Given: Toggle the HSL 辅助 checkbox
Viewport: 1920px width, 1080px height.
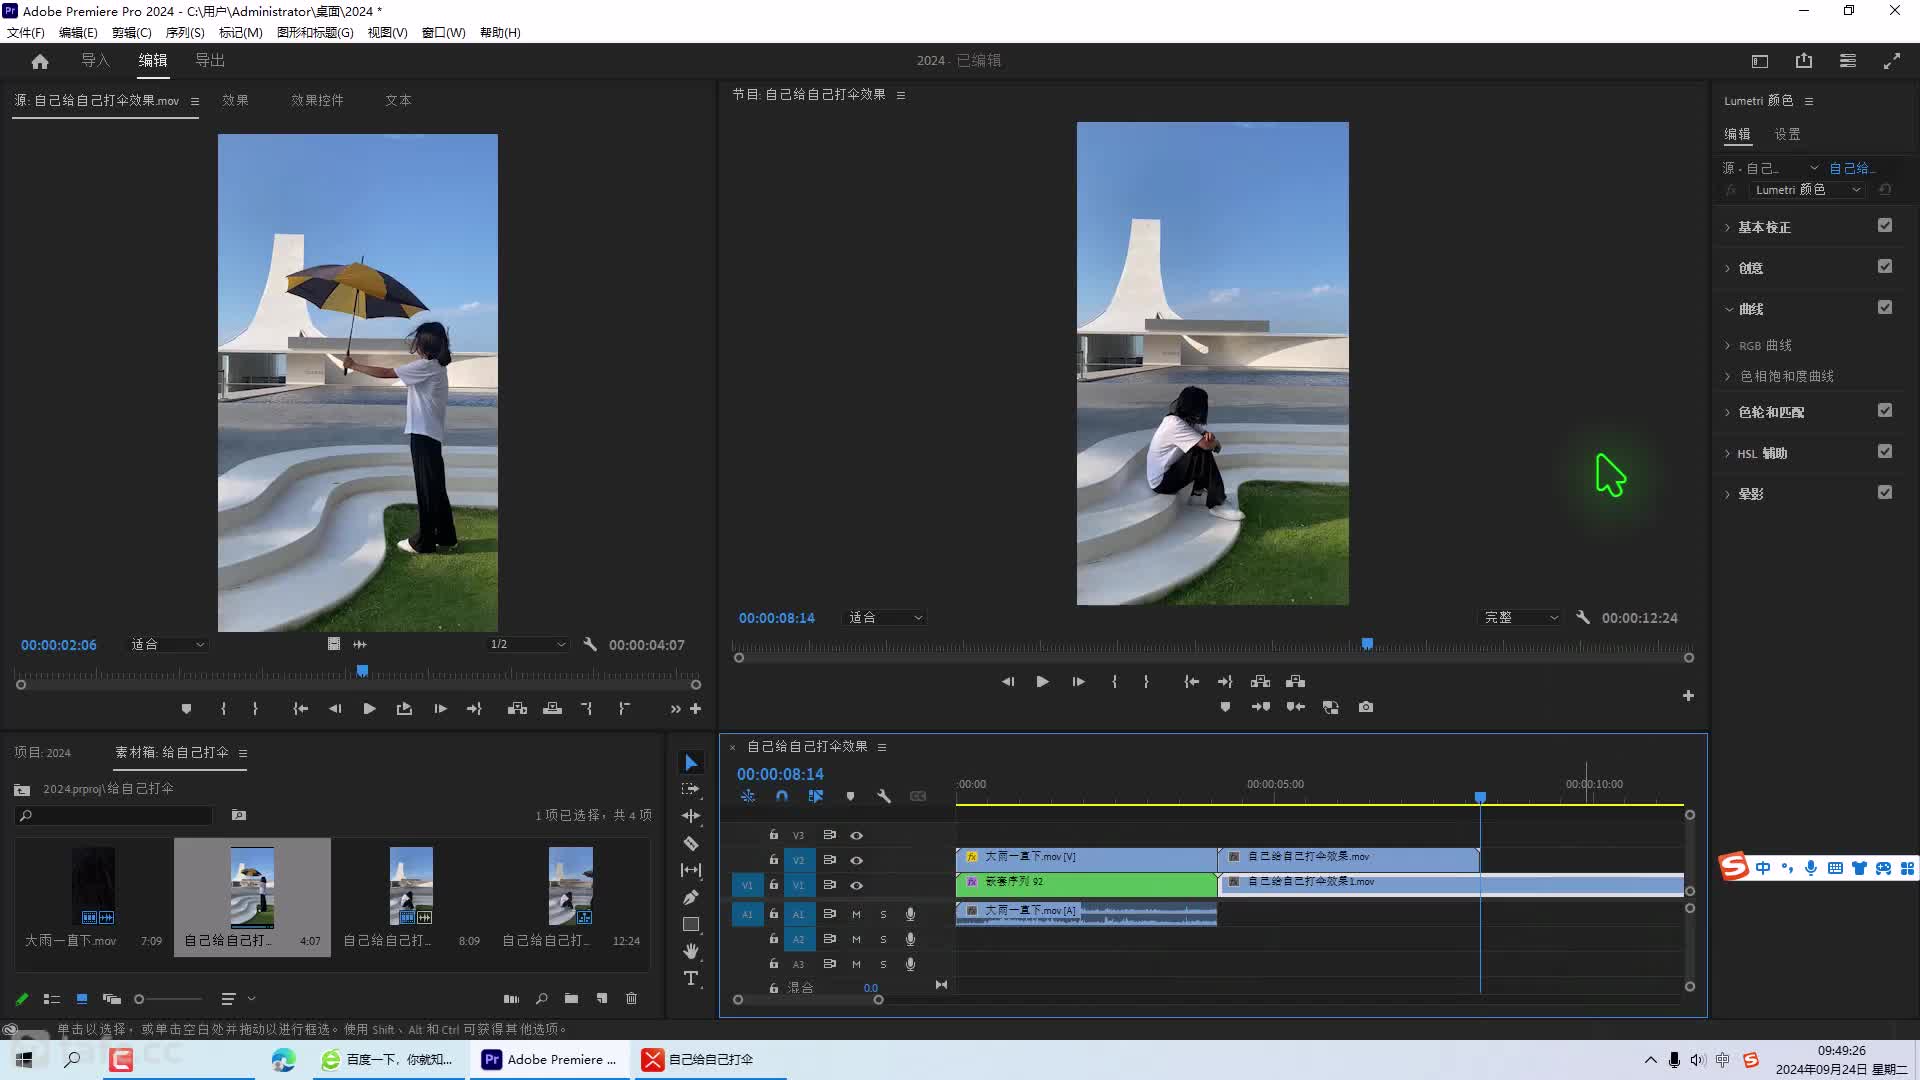Looking at the screenshot, I should click(x=1885, y=452).
